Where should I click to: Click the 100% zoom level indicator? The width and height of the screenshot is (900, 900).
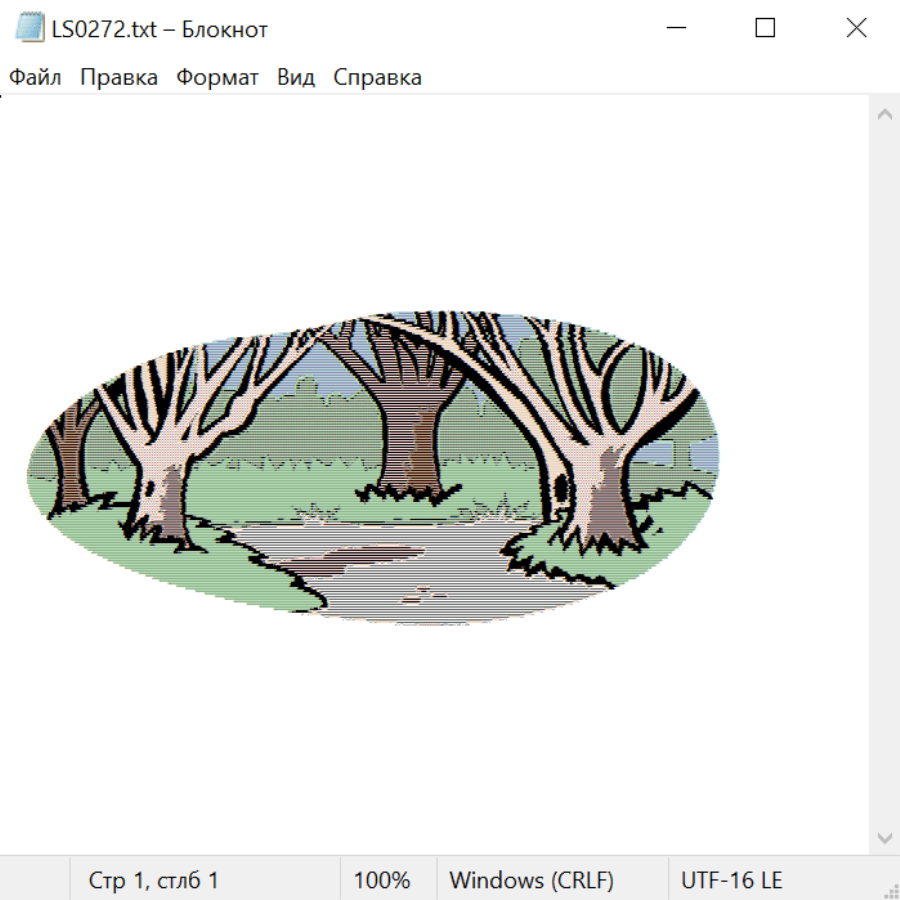[382, 880]
